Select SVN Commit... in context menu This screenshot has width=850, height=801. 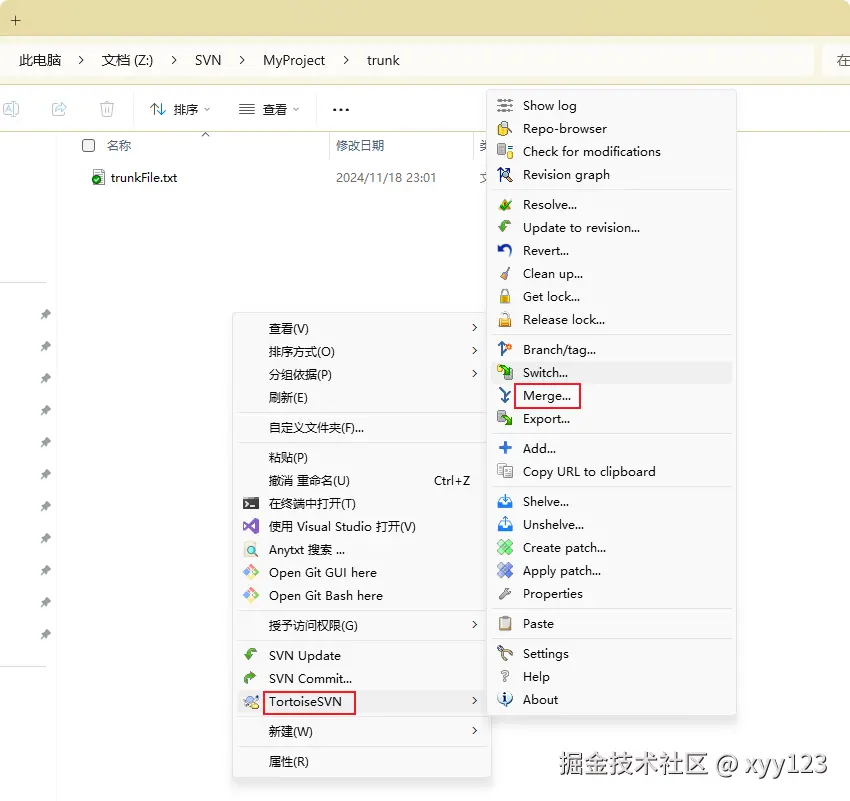click(361, 678)
